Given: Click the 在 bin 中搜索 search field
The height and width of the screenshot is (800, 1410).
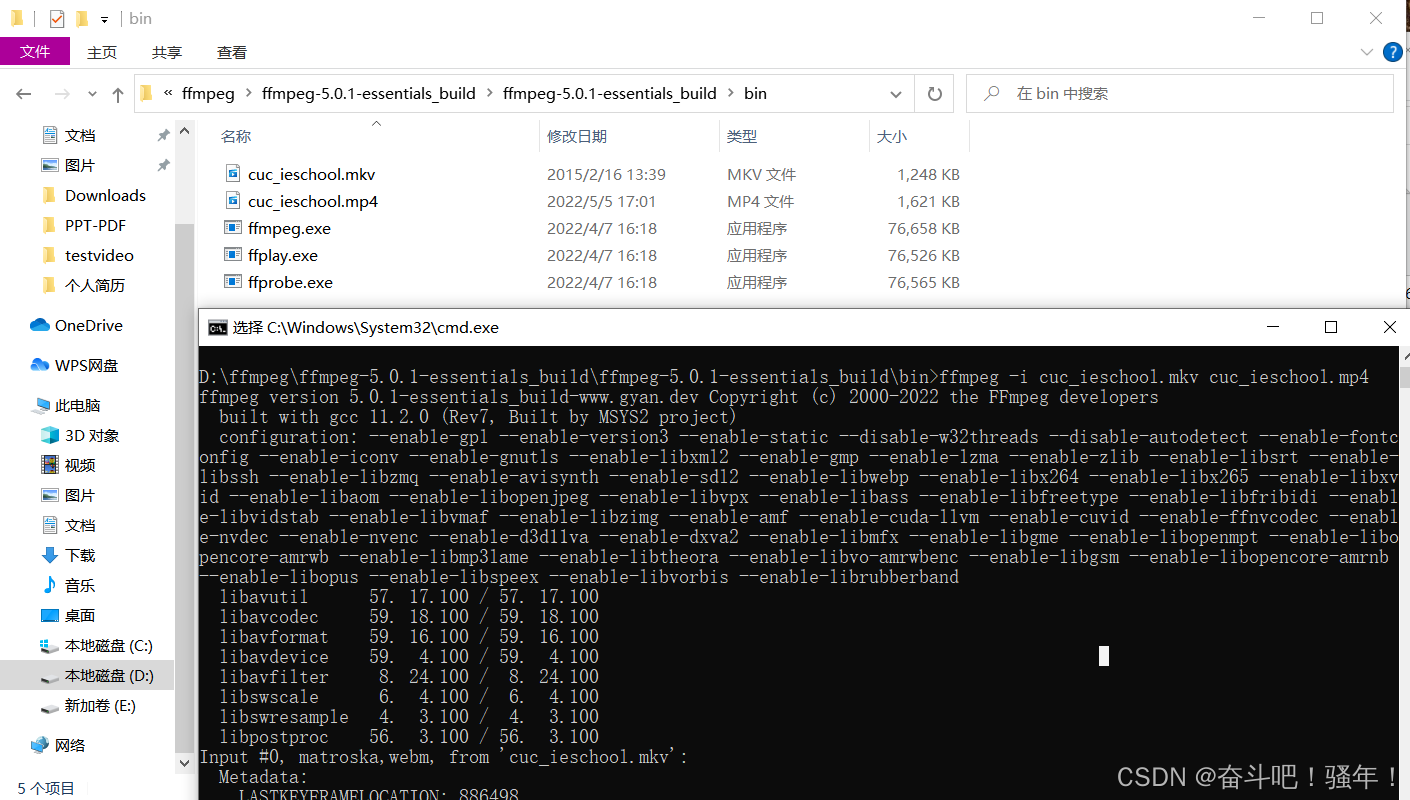Looking at the screenshot, I should click(1180, 93).
